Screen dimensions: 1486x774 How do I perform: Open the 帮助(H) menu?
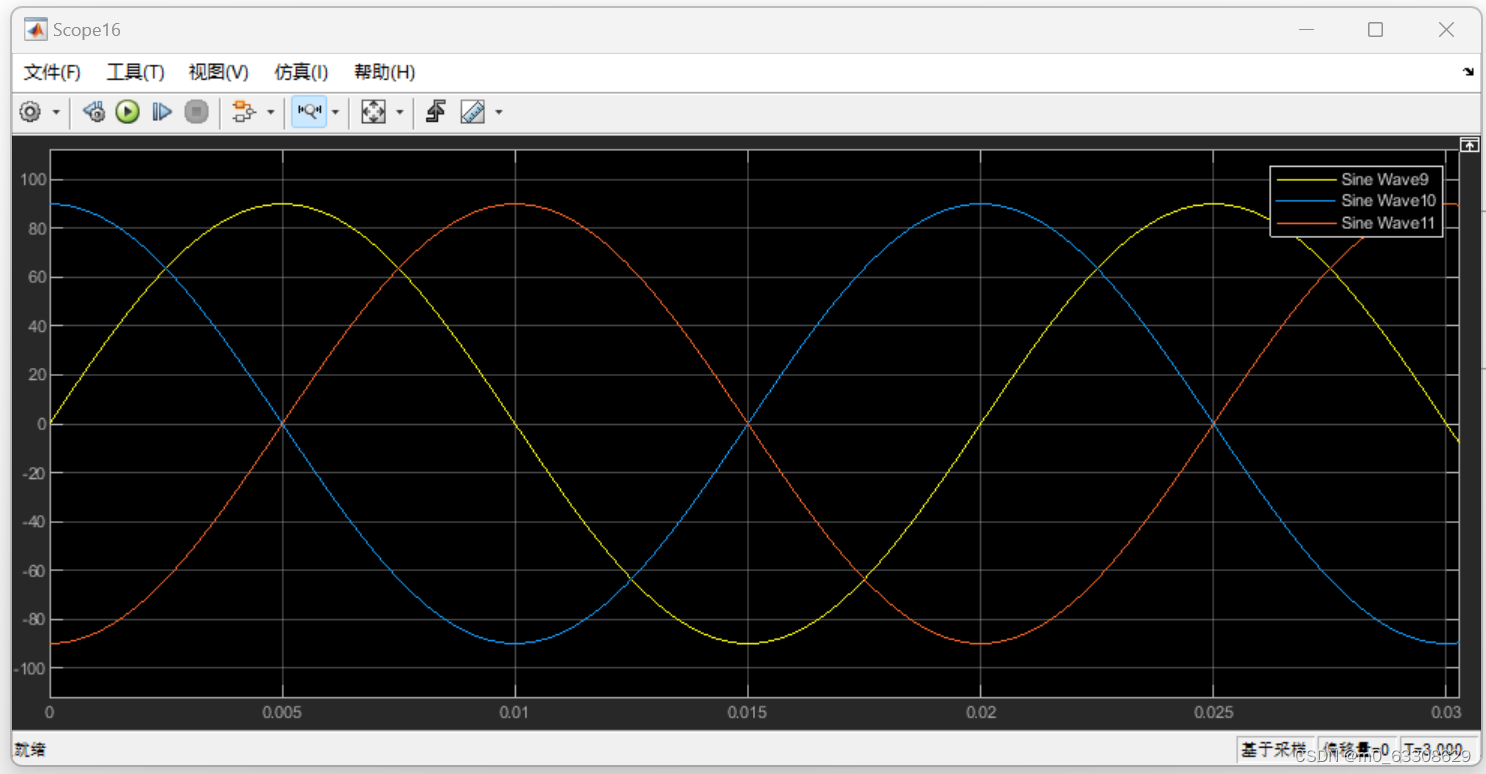[384, 72]
